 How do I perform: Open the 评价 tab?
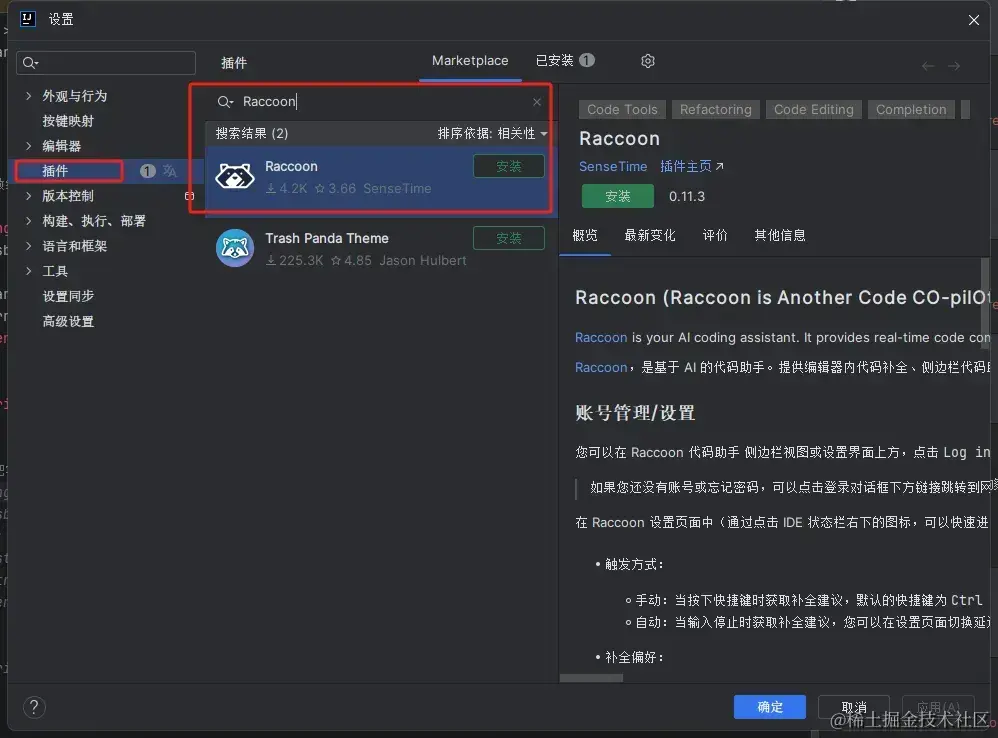pyautogui.click(x=715, y=235)
